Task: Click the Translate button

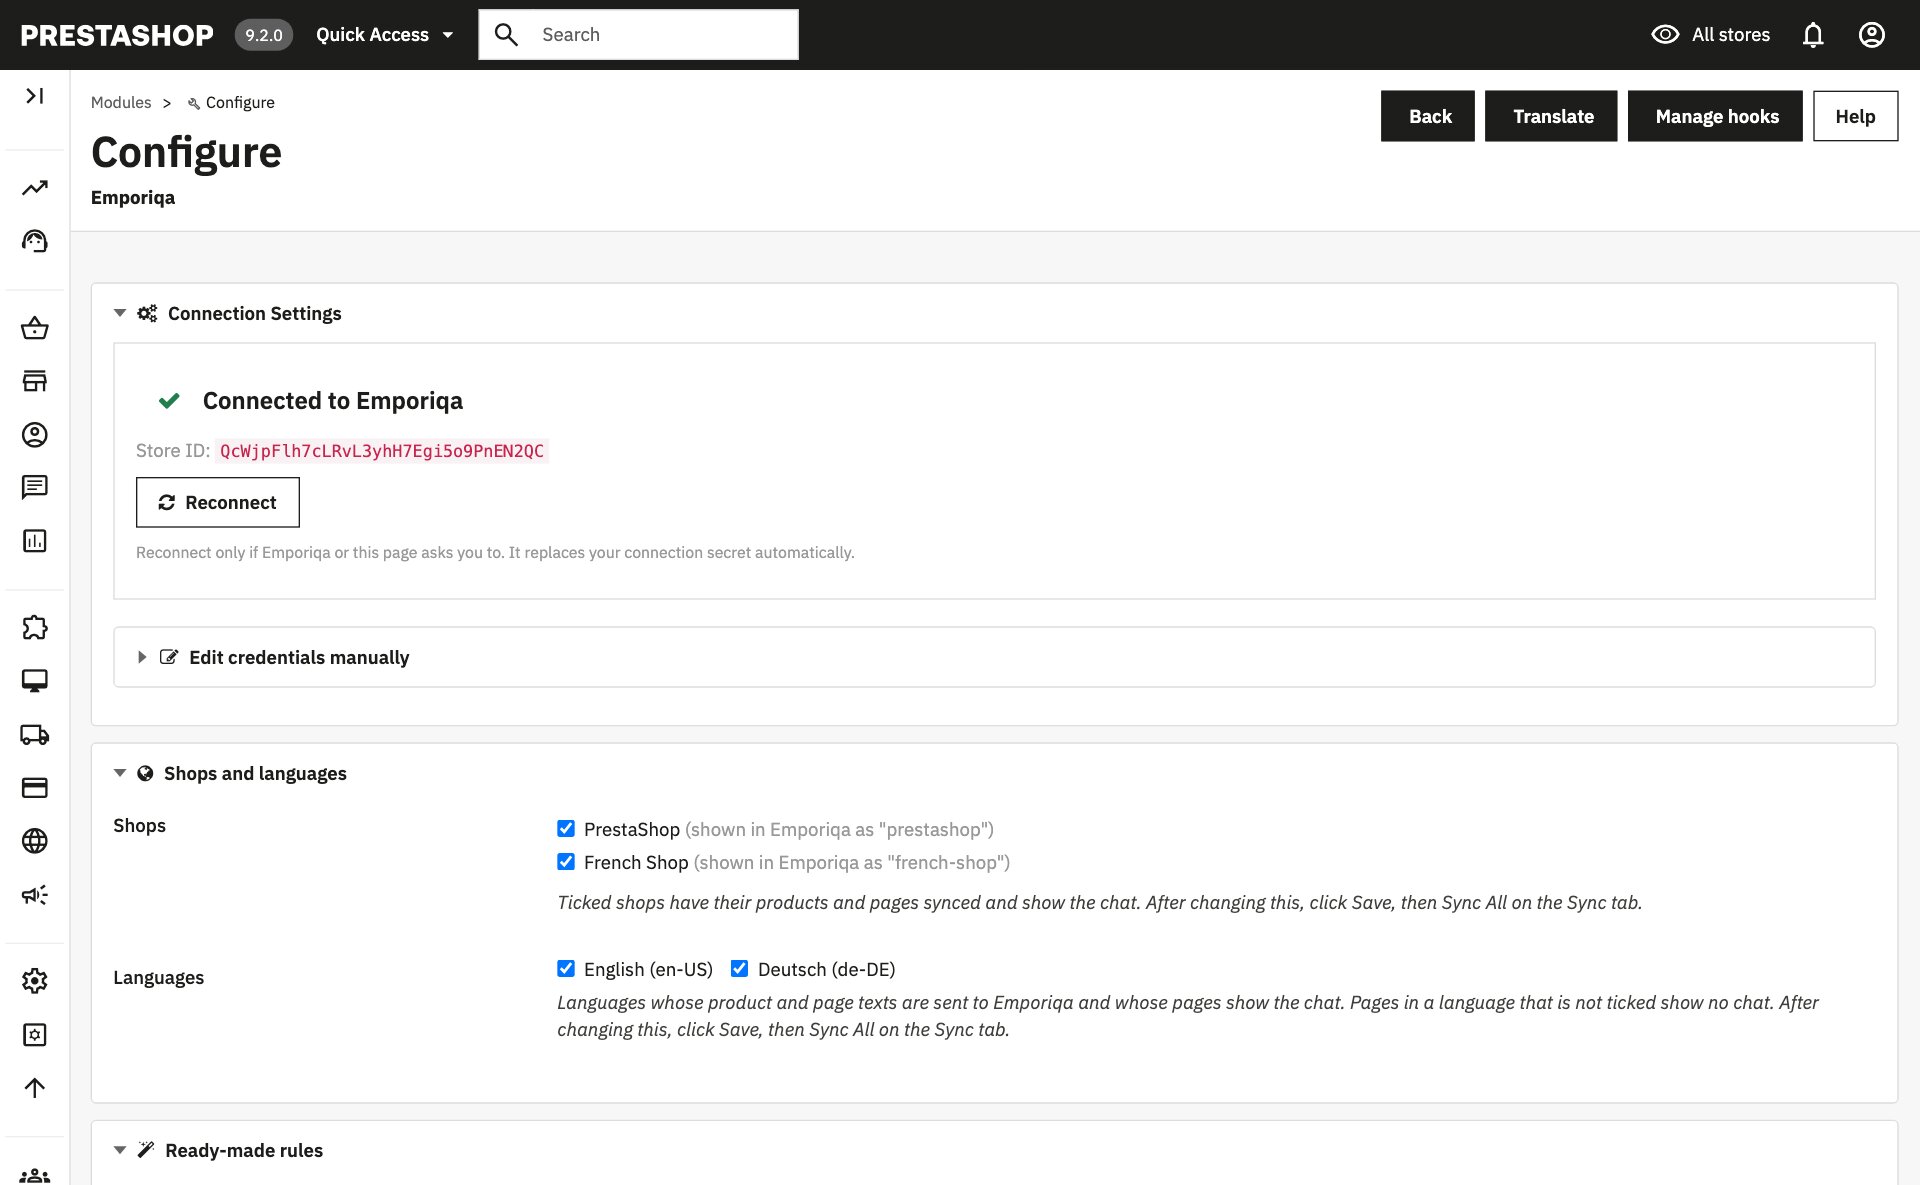Action: (x=1551, y=116)
